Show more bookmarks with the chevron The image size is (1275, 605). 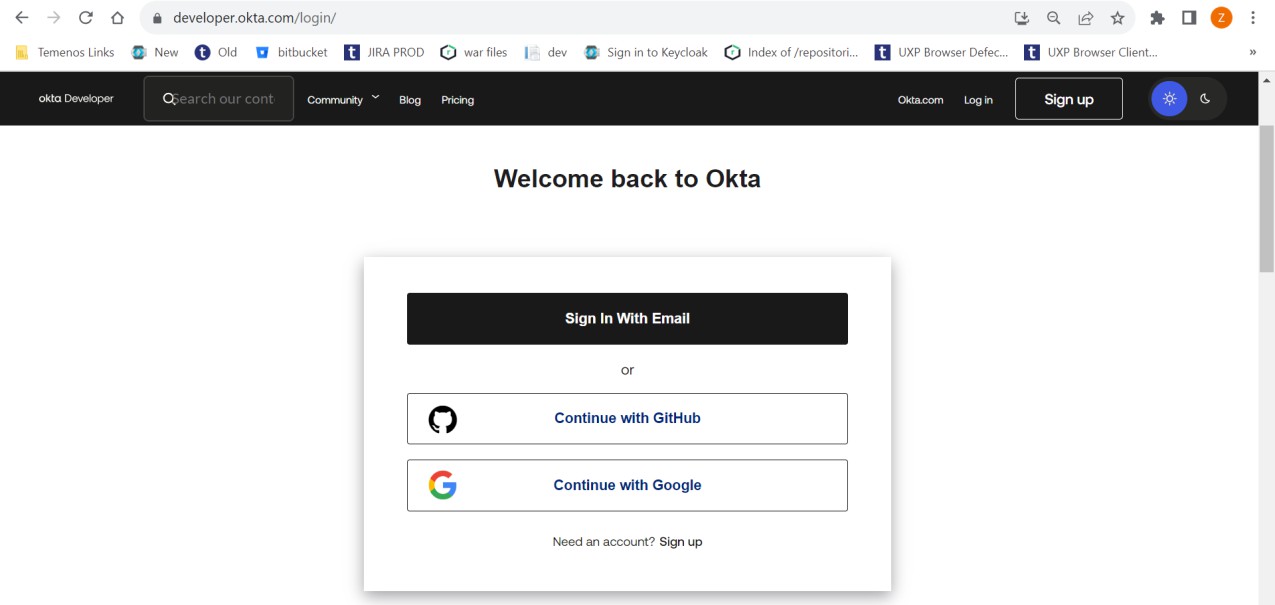[x=1252, y=52]
